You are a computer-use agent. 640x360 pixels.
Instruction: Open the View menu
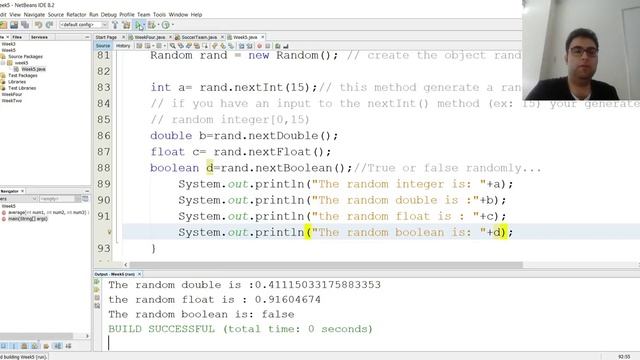[x=15, y=15]
